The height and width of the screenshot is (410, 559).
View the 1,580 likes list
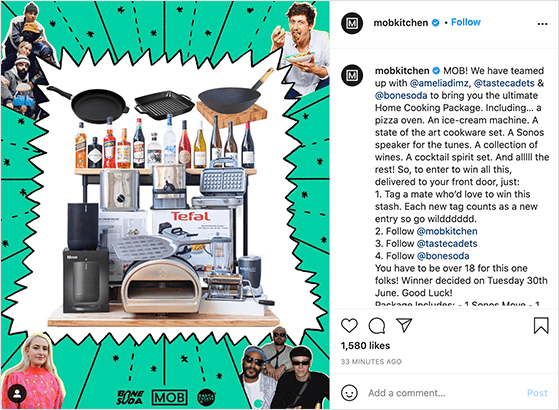365,345
